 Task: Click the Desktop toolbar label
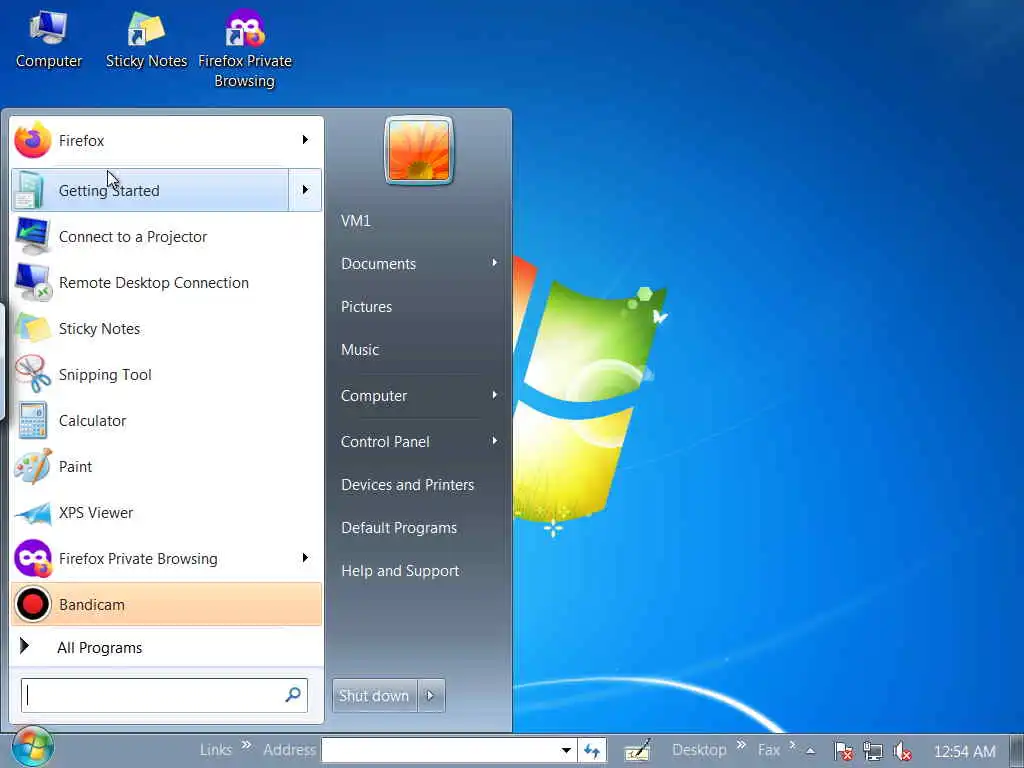pyautogui.click(x=699, y=750)
